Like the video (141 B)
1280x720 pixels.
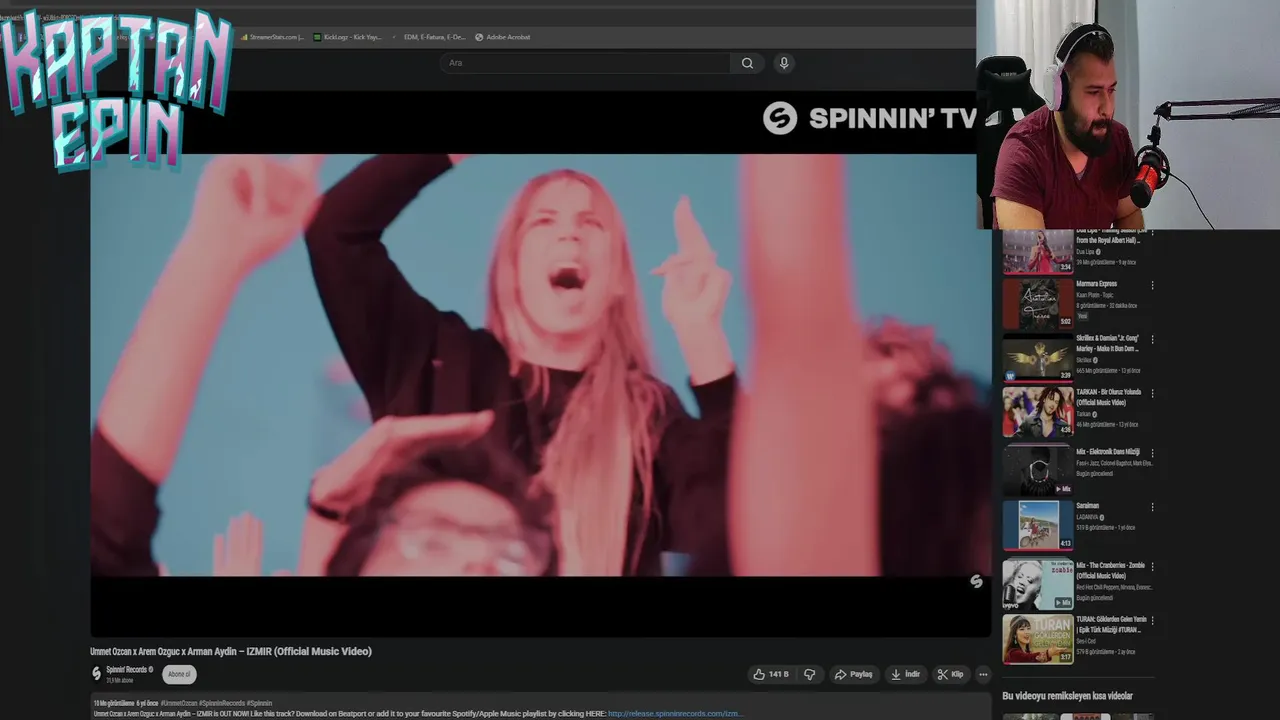(x=772, y=674)
